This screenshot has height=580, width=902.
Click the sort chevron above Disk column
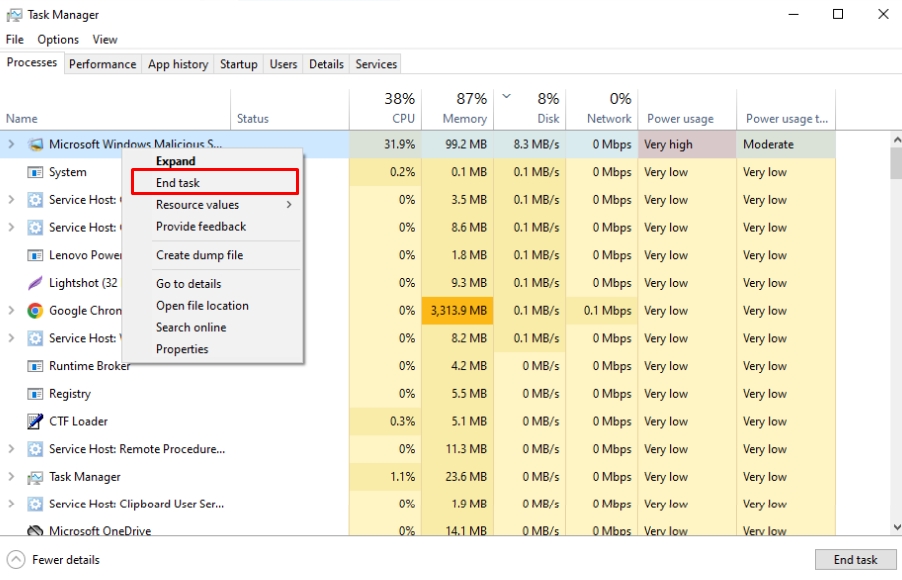(x=506, y=96)
